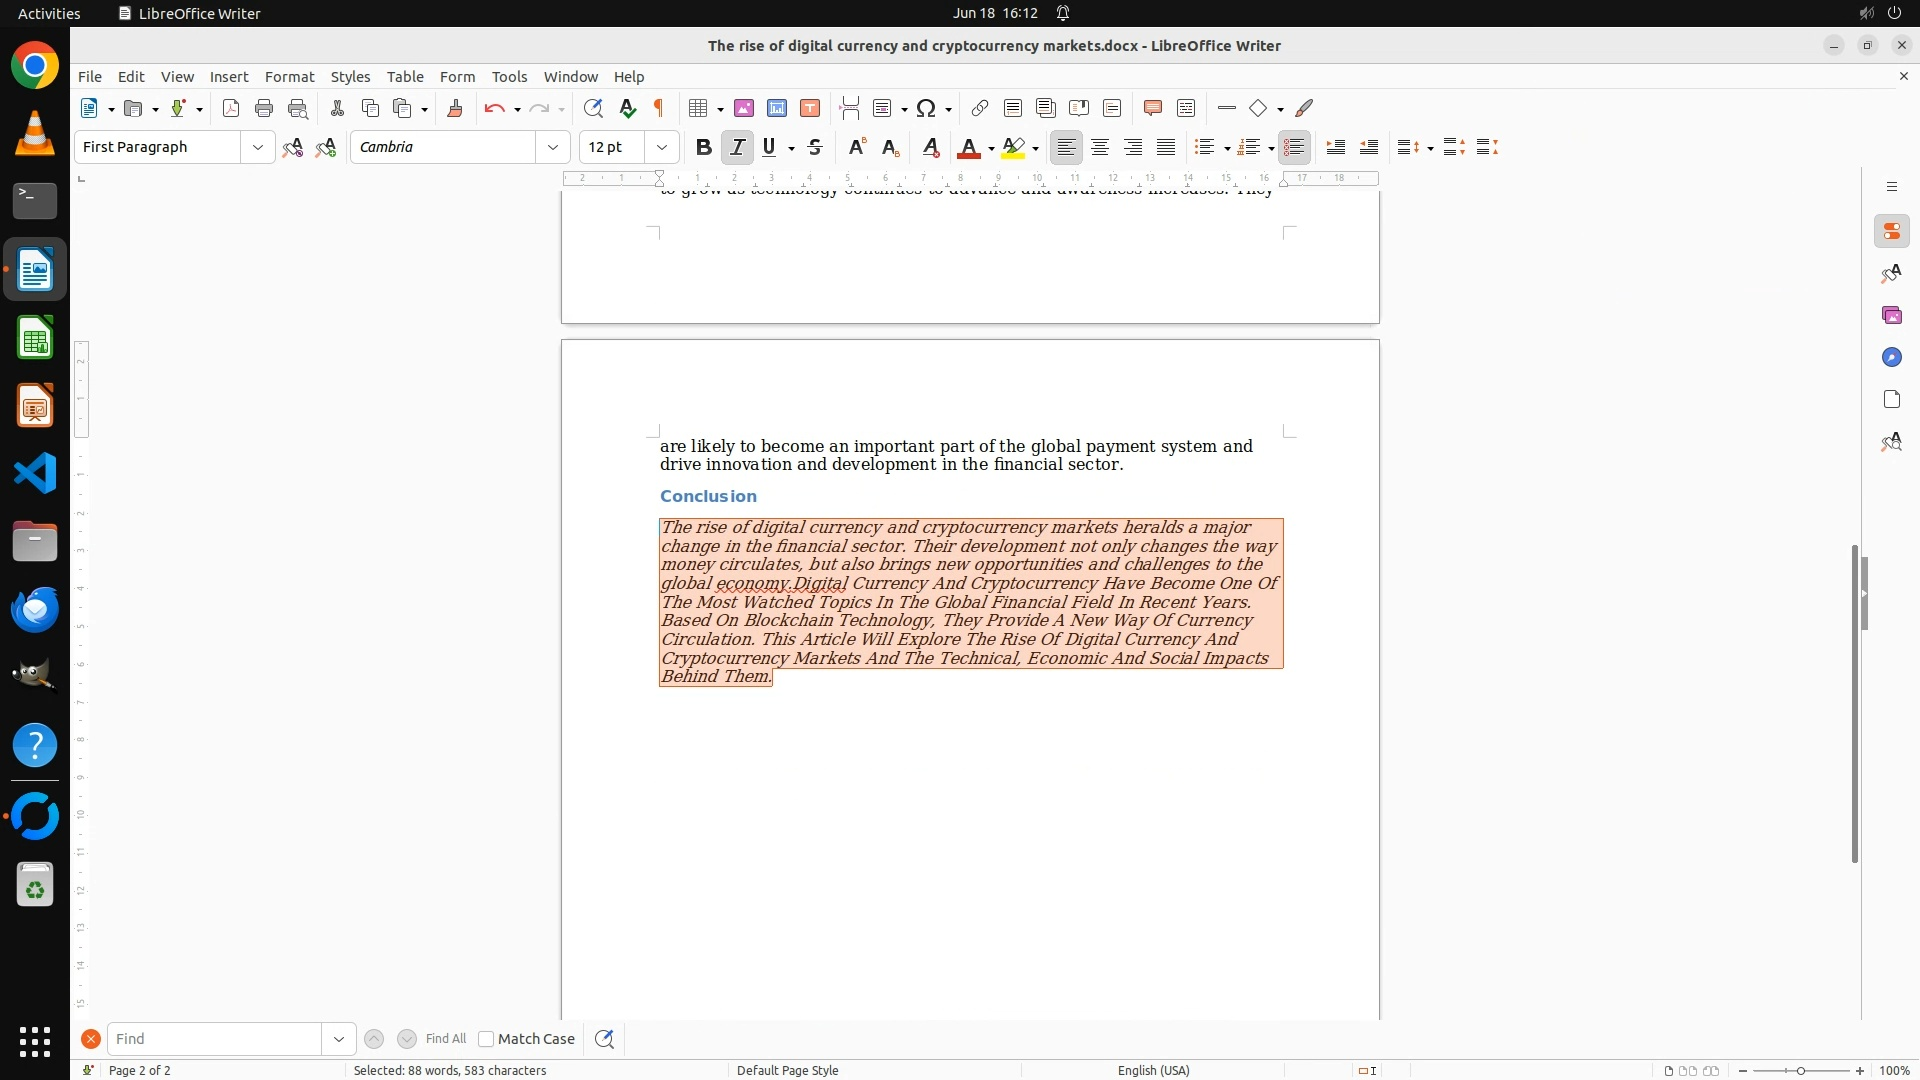Click the Find All button
This screenshot has width=1920, height=1080.
tap(446, 1039)
